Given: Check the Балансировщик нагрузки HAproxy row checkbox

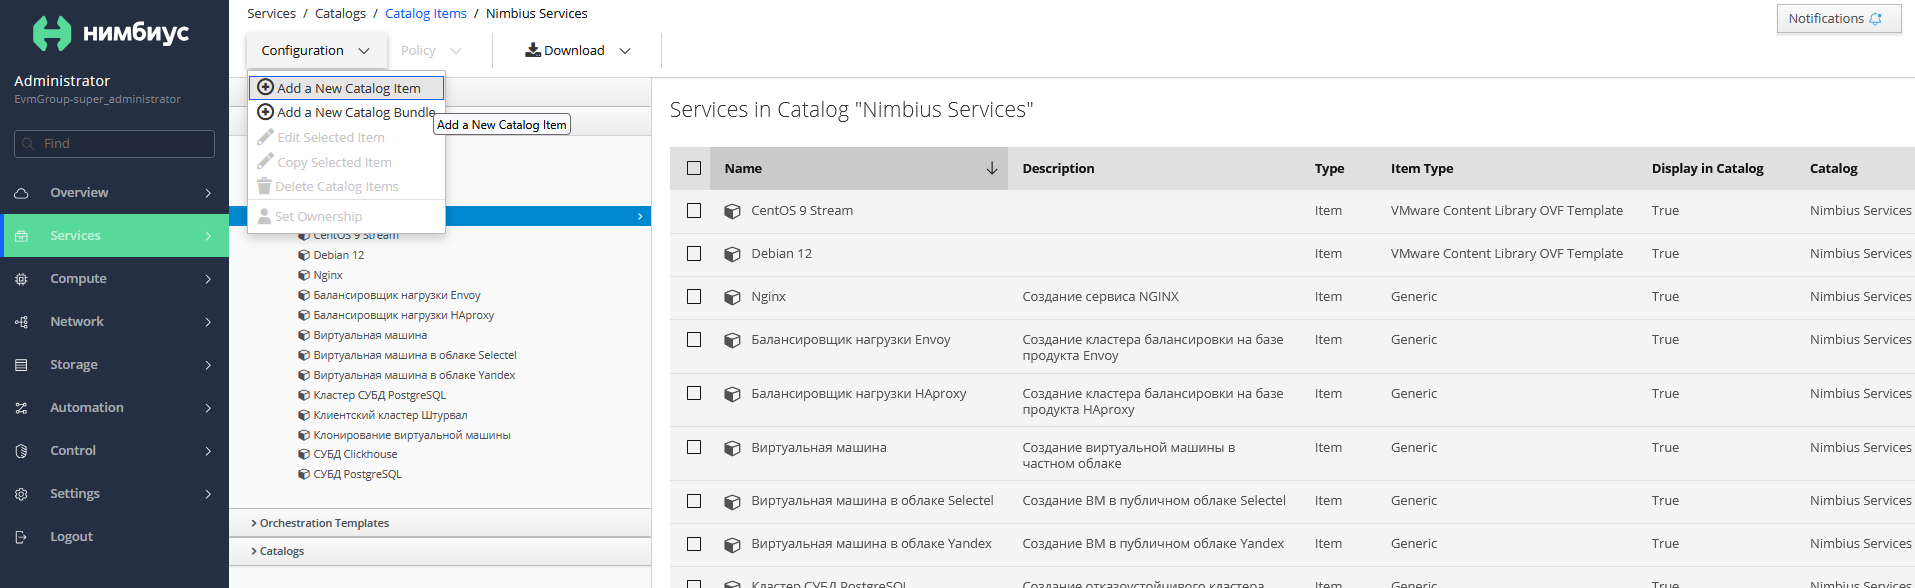Looking at the screenshot, I should (x=694, y=393).
